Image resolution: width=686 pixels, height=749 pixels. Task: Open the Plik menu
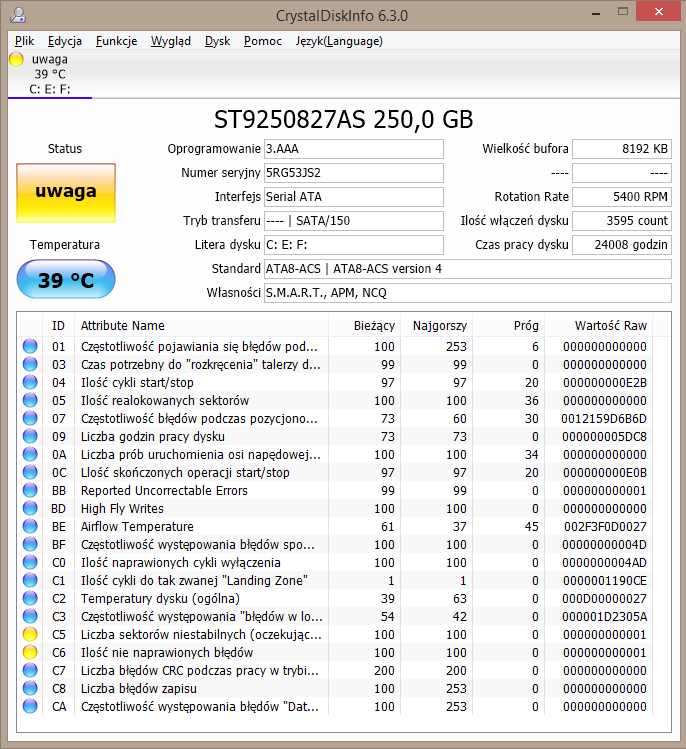25,41
